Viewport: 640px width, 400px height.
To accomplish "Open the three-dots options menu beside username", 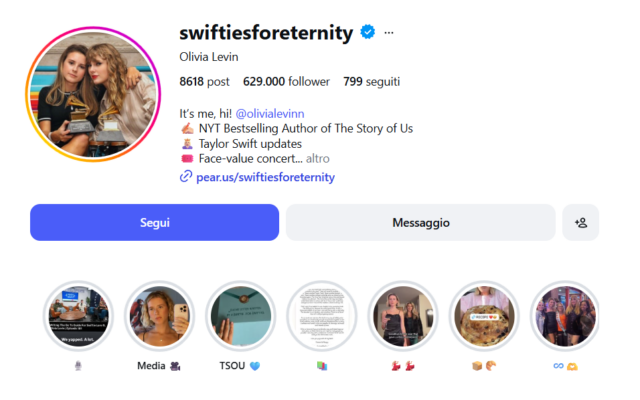I will click(x=389, y=33).
